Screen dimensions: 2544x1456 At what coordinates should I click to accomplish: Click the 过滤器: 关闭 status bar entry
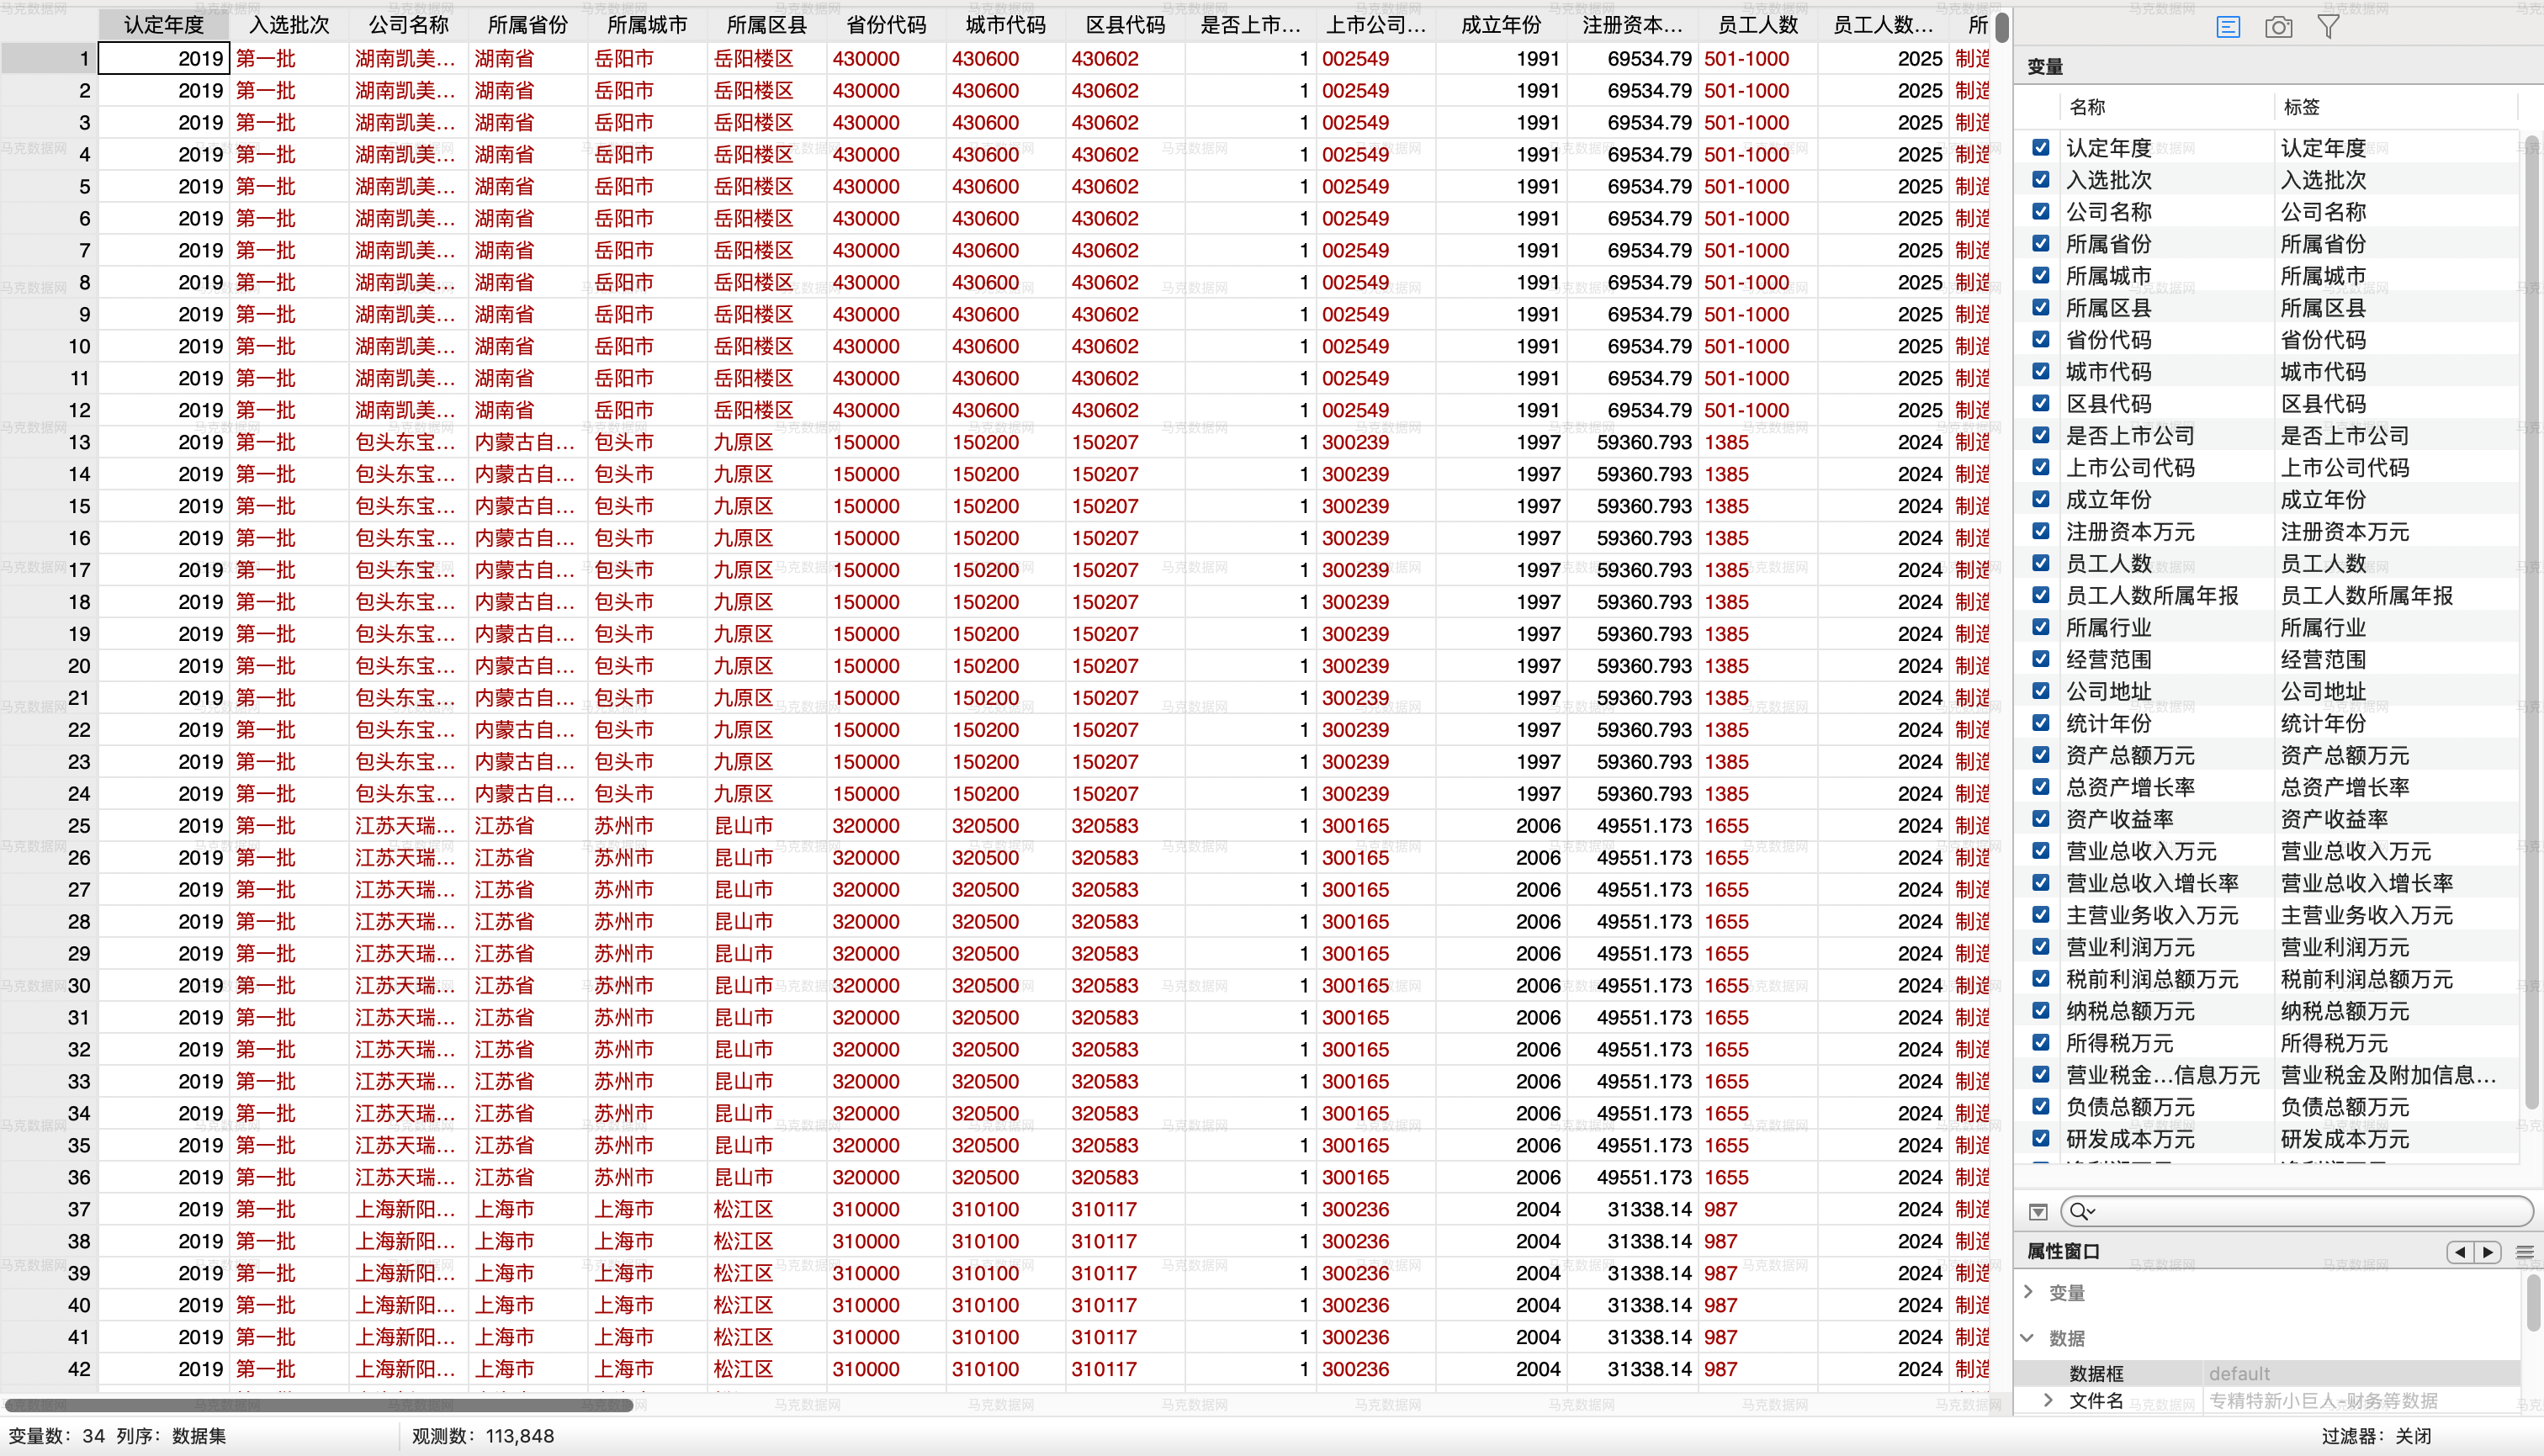click(2377, 1436)
